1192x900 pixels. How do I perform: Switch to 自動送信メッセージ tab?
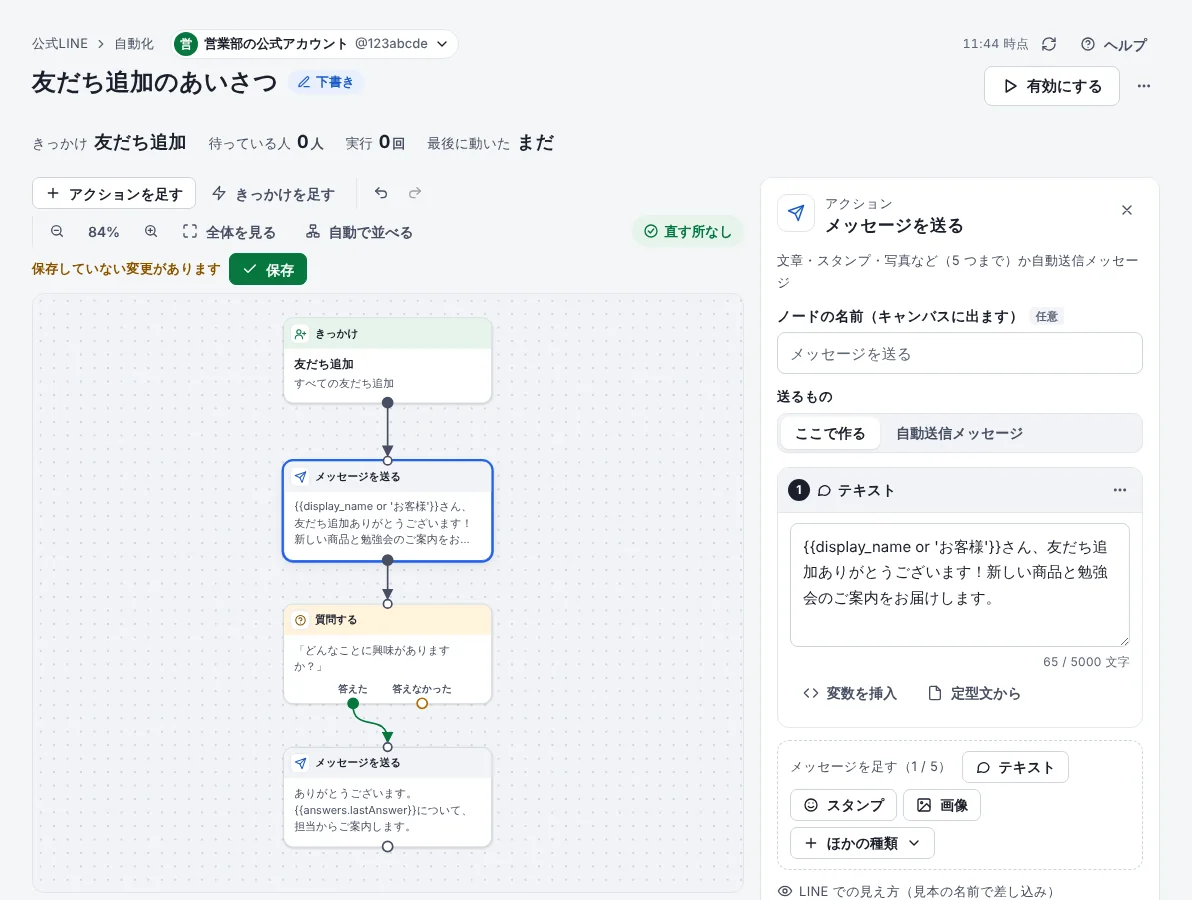[959, 433]
